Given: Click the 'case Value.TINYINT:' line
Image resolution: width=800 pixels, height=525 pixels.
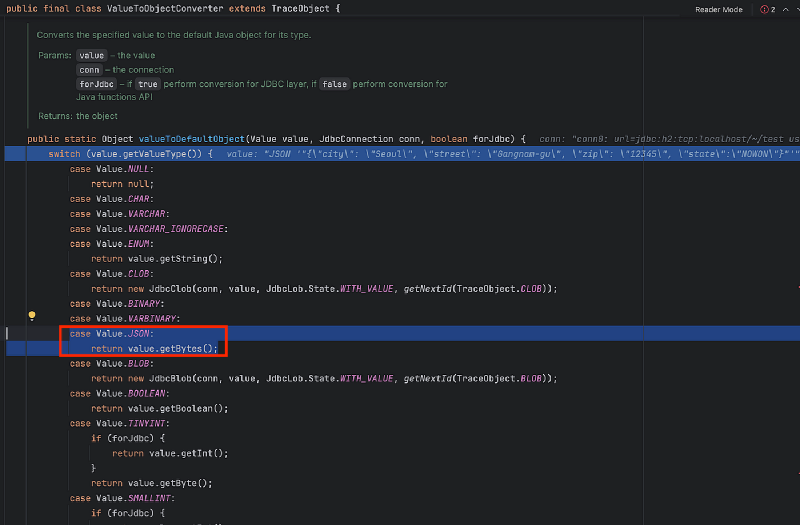Looking at the screenshot, I should click(x=119, y=423).
